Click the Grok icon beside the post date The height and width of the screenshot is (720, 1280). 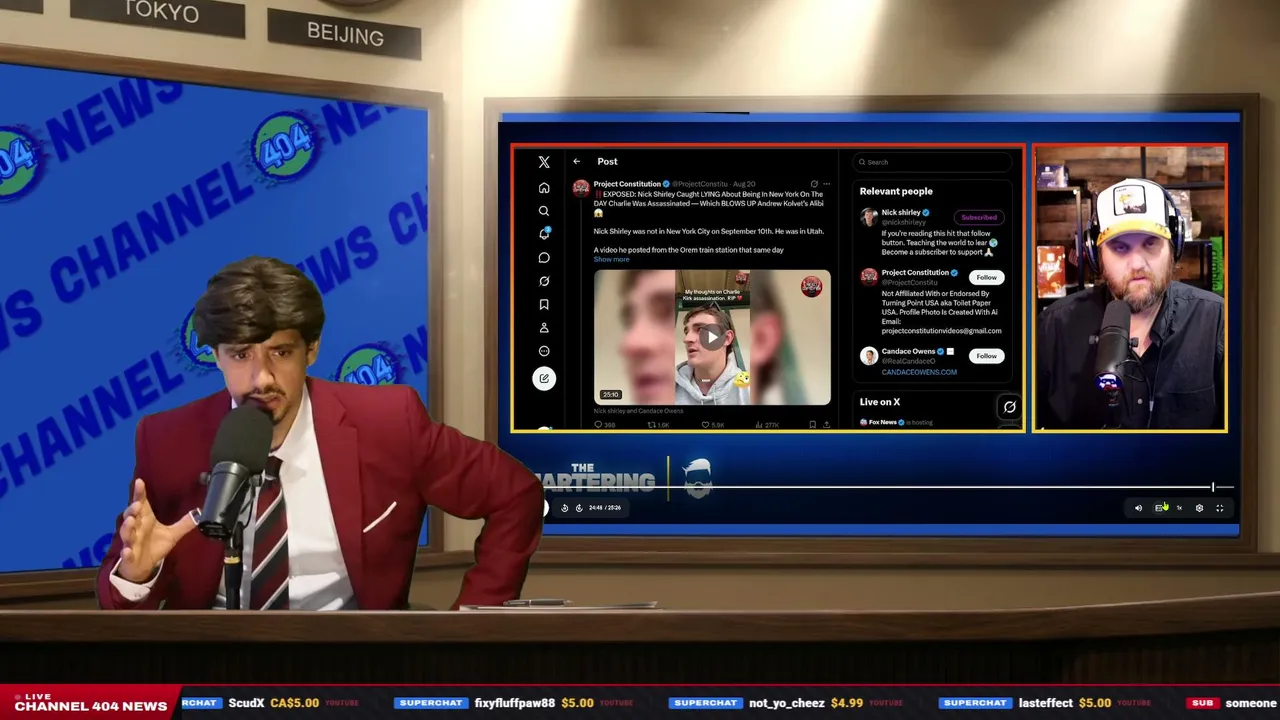tap(814, 184)
